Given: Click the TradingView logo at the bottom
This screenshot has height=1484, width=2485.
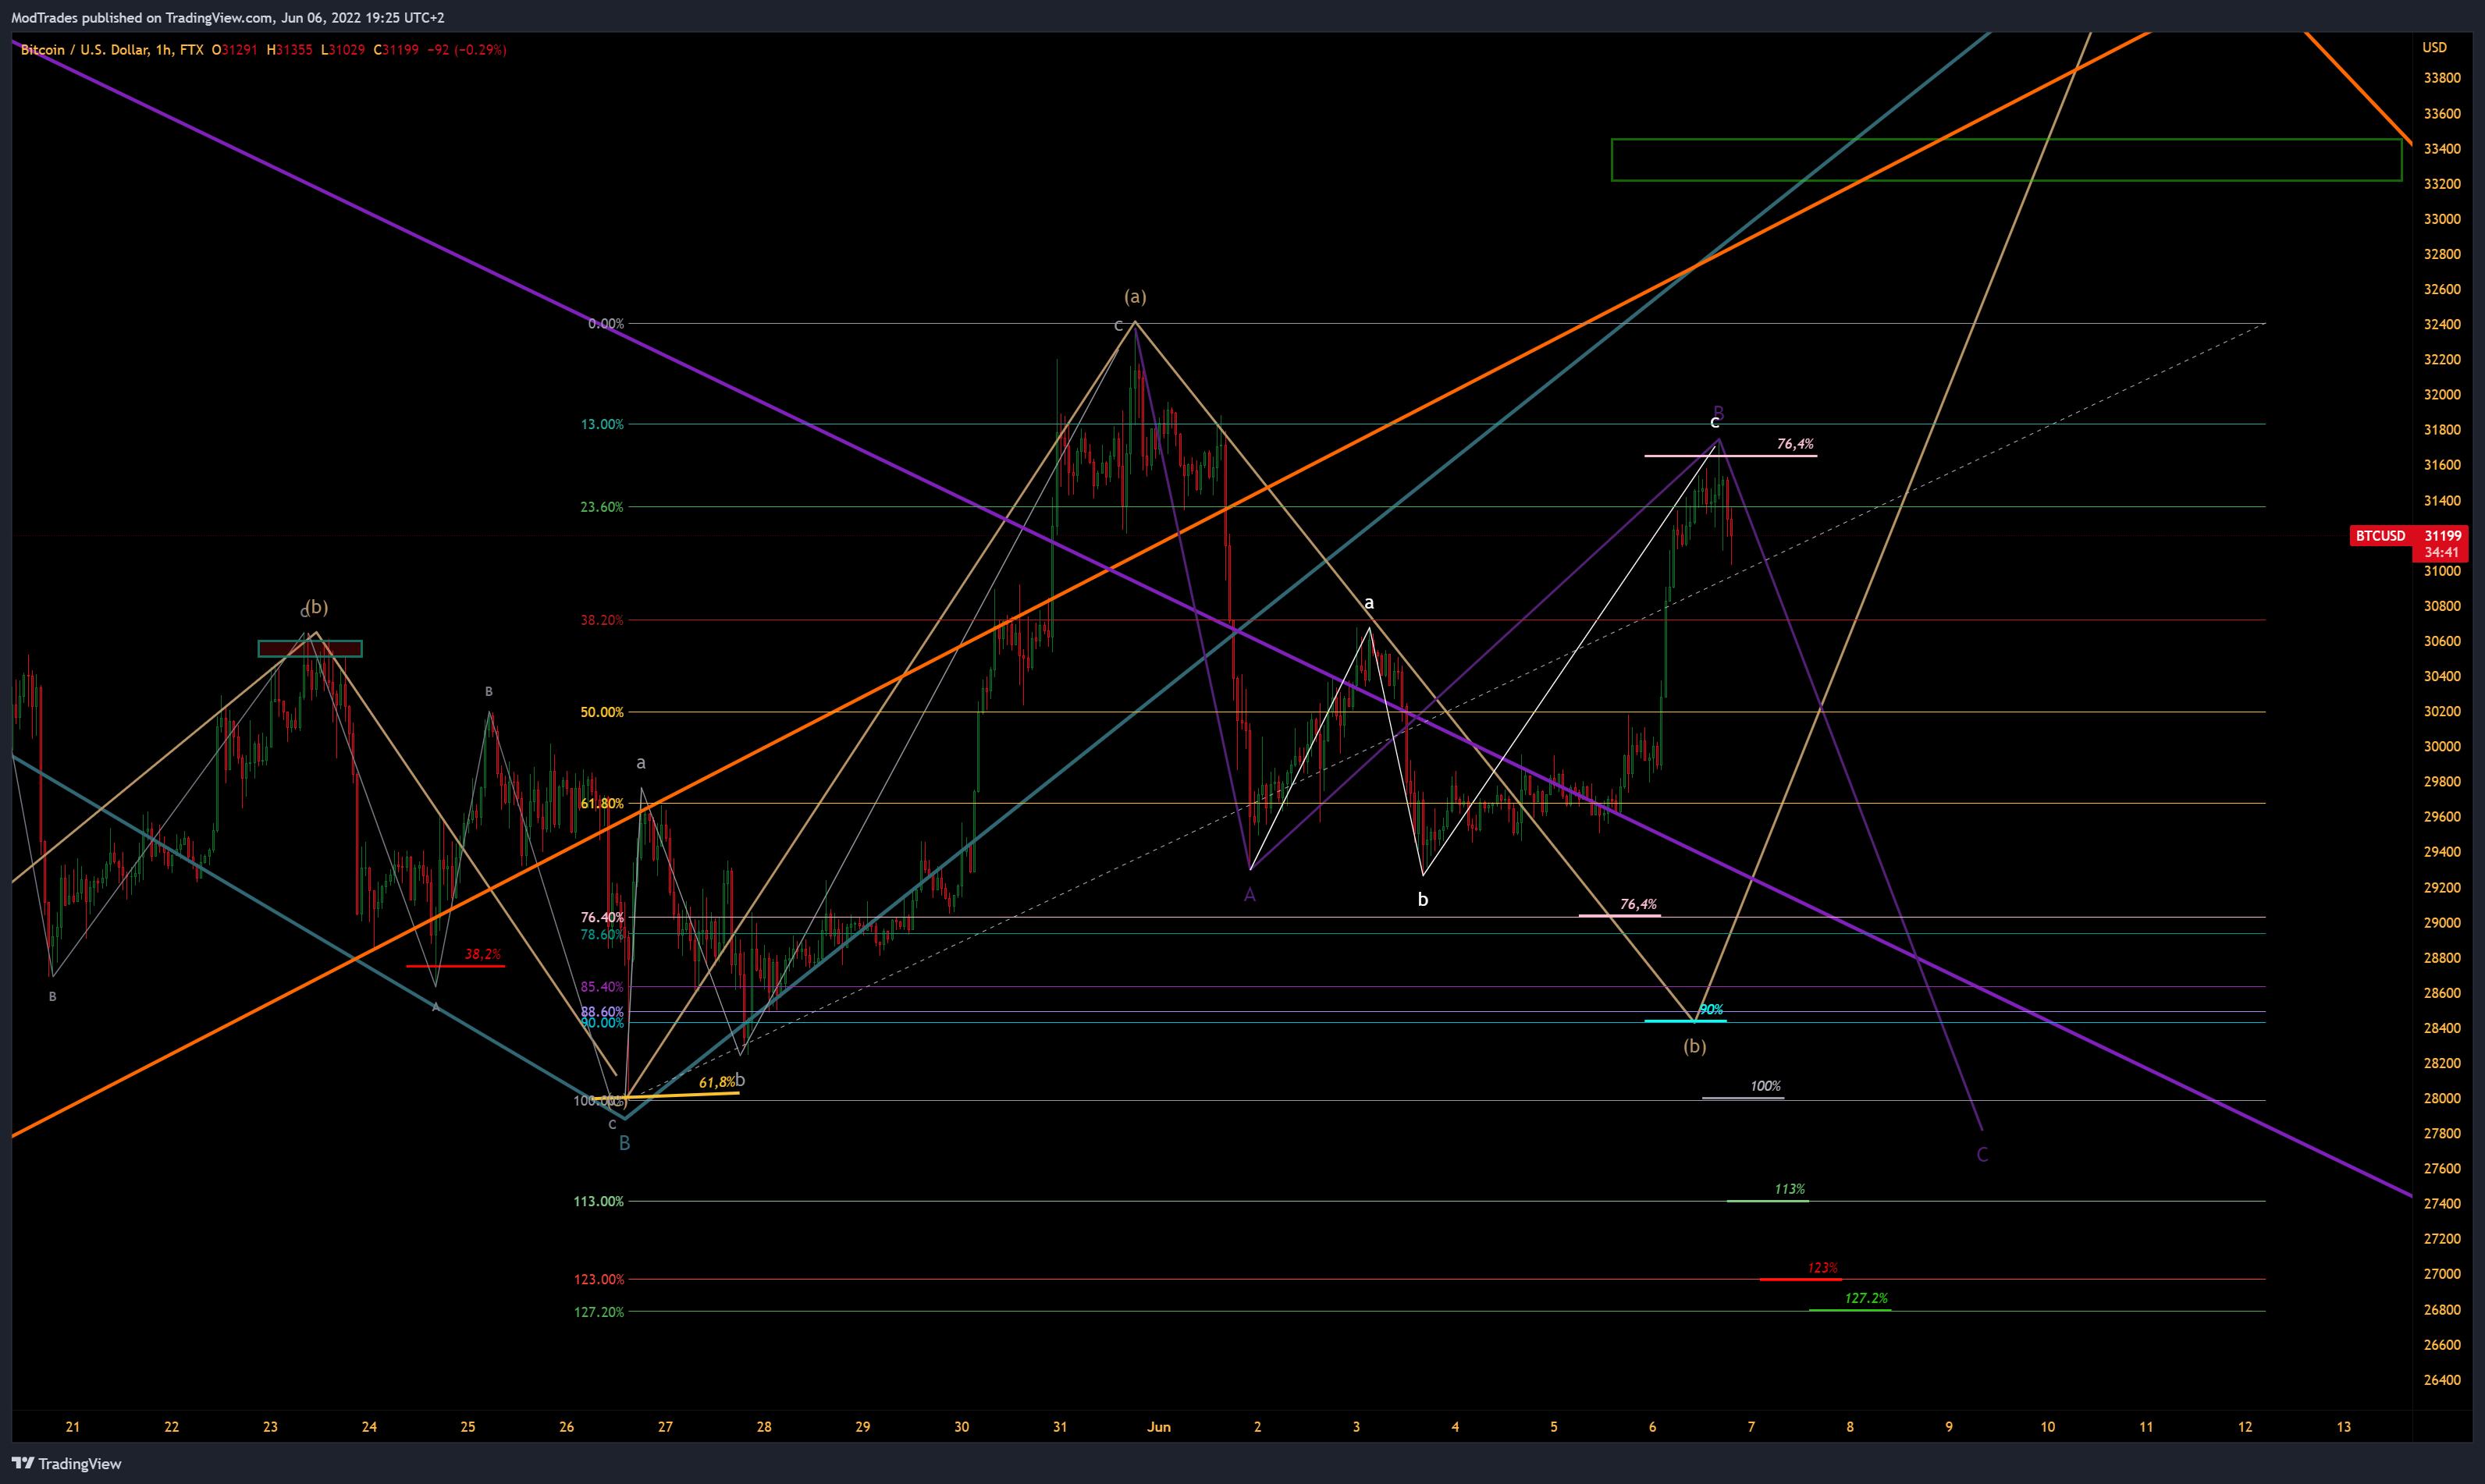Looking at the screenshot, I should click(x=67, y=1463).
